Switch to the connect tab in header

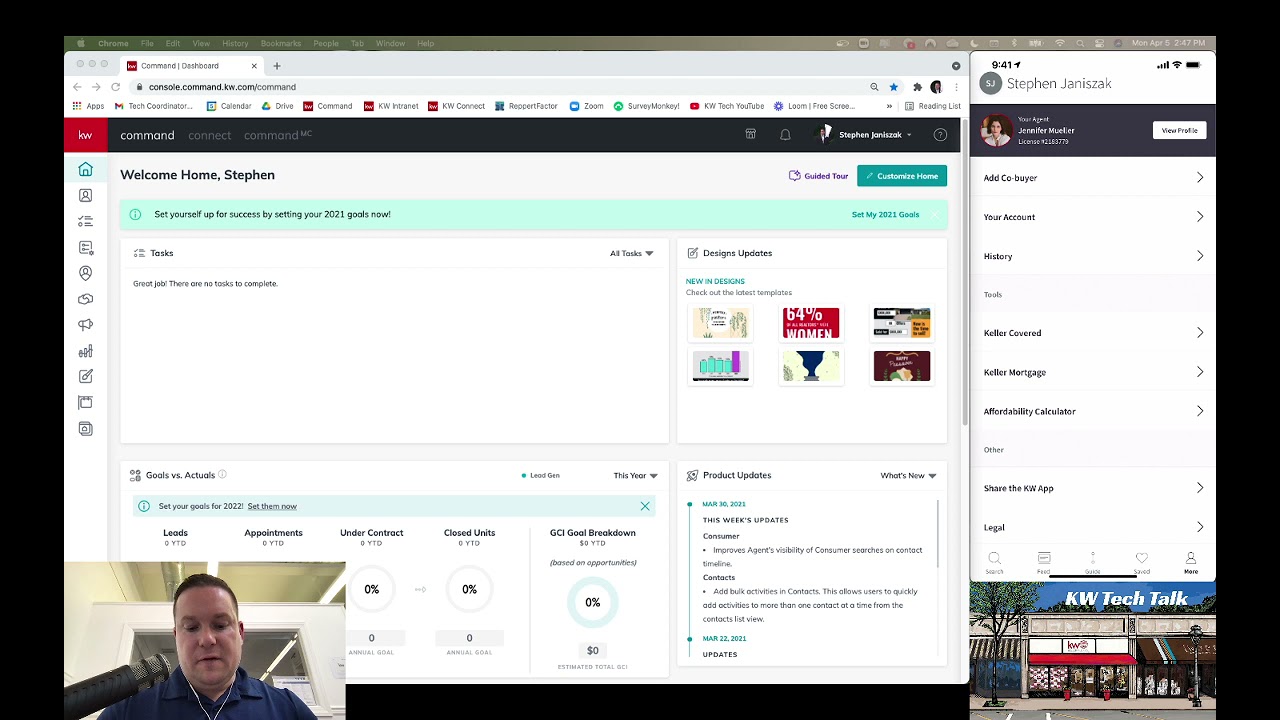click(209, 135)
